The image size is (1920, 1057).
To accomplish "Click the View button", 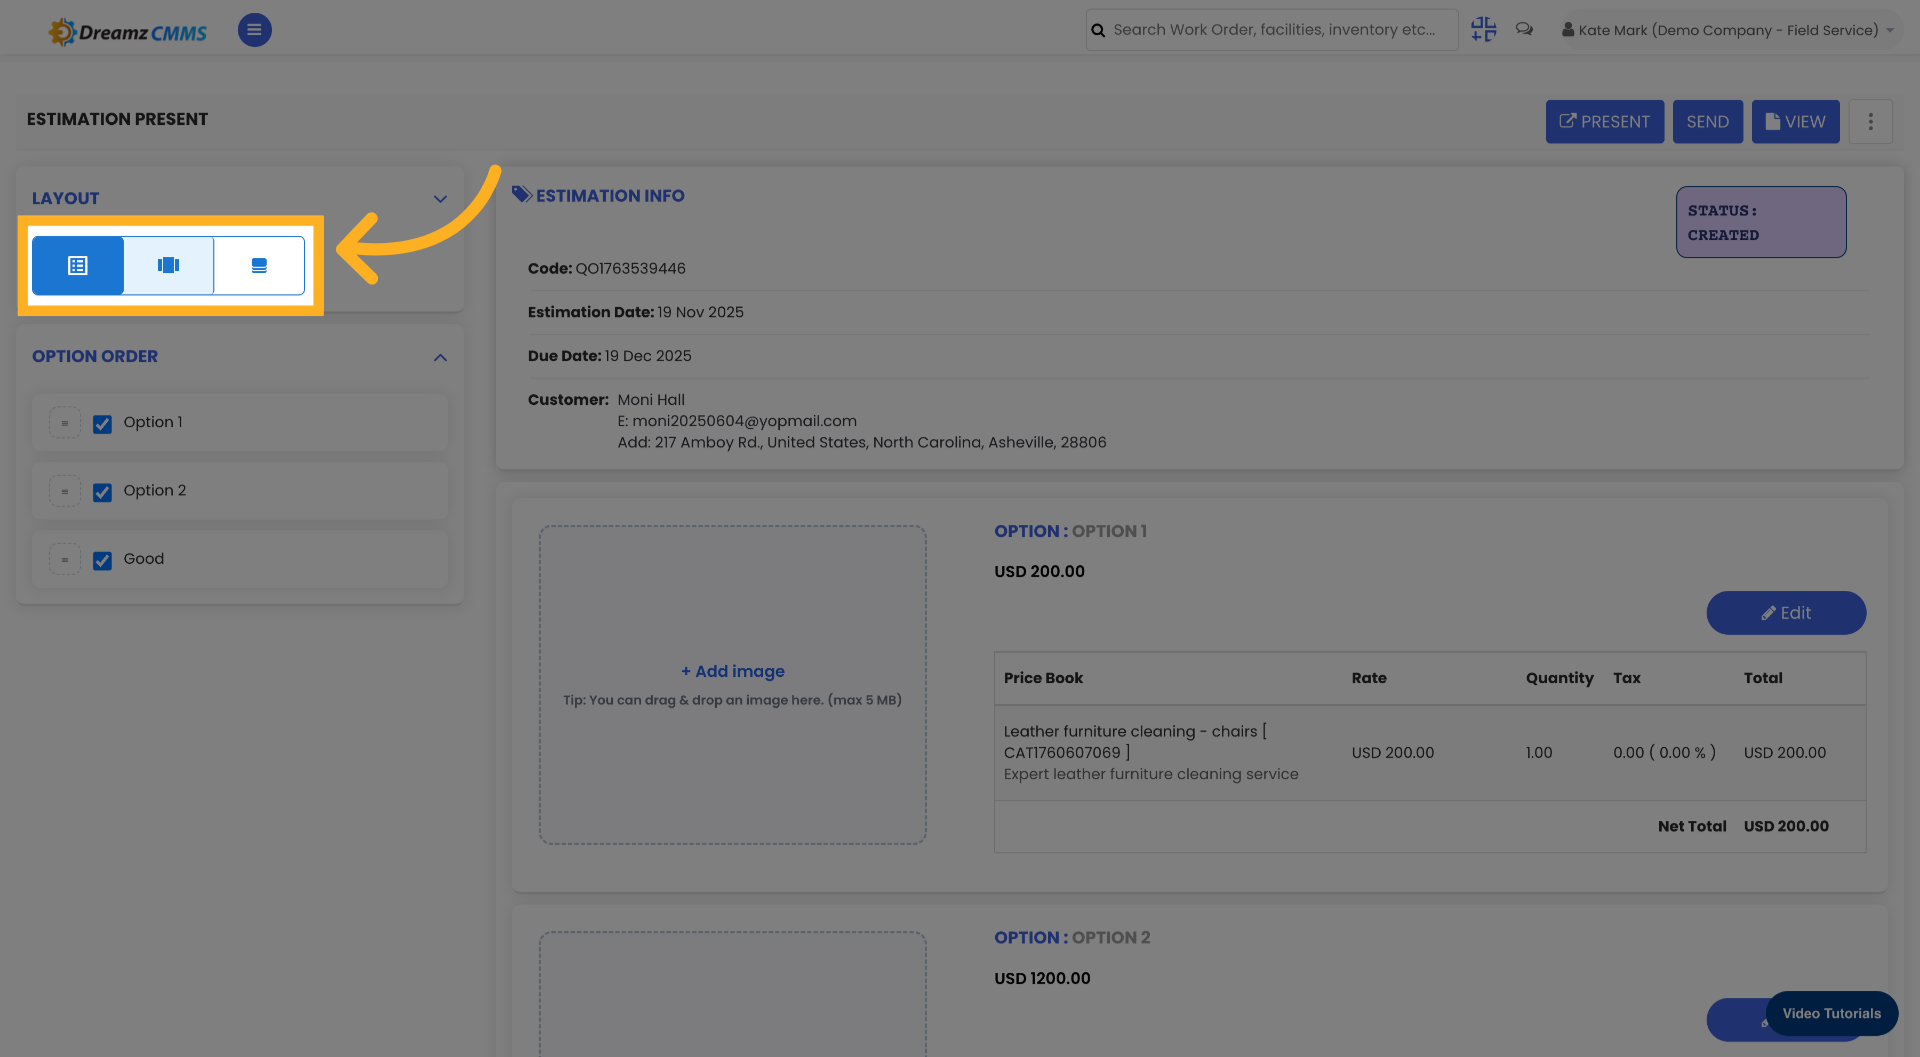I will pyautogui.click(x=1796, y=122).
